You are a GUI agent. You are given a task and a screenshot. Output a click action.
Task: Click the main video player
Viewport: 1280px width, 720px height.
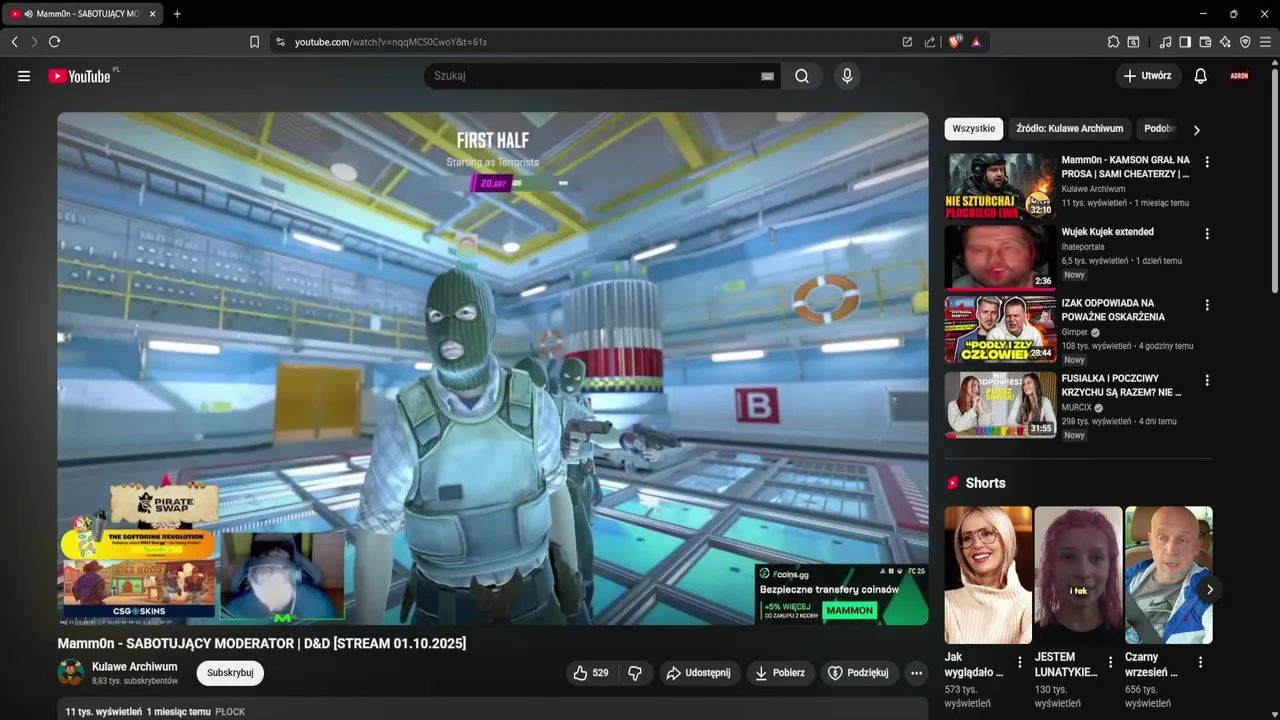click(493, 368)
